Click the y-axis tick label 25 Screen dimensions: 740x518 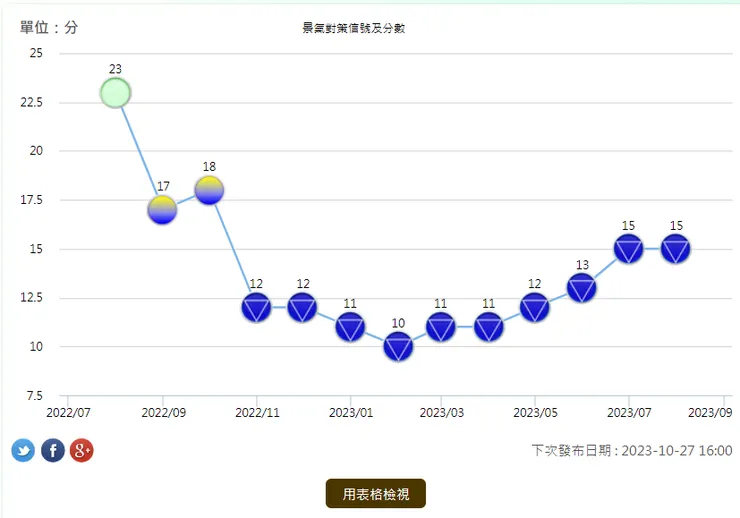point(36,53)
